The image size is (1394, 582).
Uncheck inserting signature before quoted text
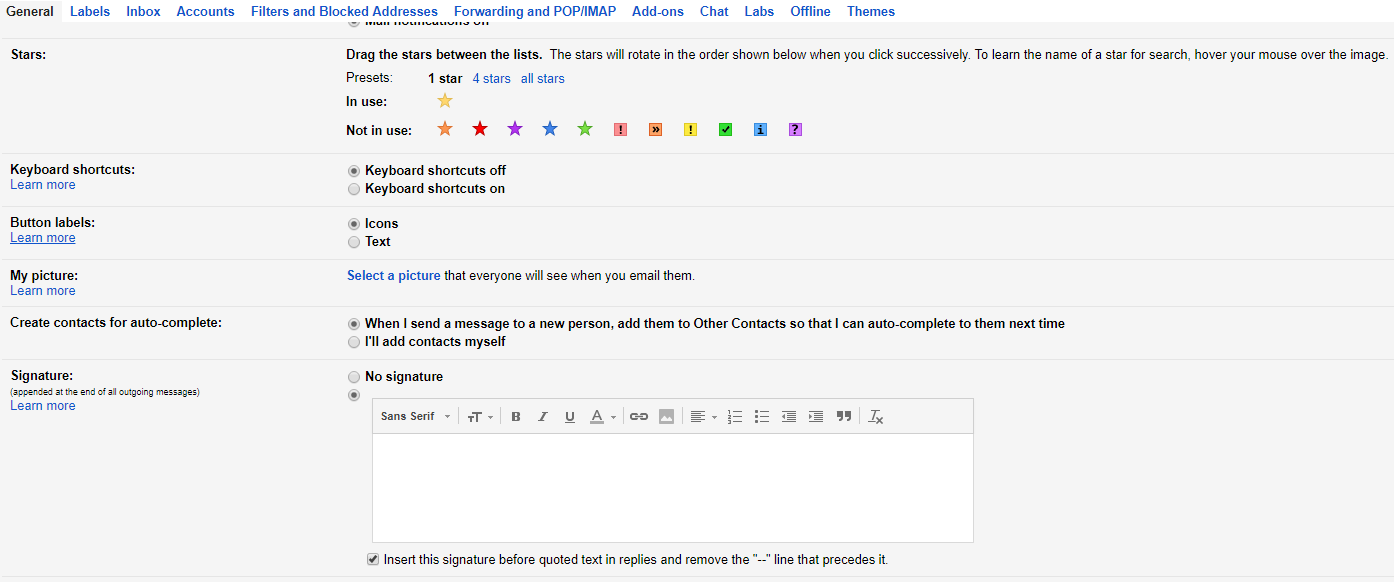372,559
